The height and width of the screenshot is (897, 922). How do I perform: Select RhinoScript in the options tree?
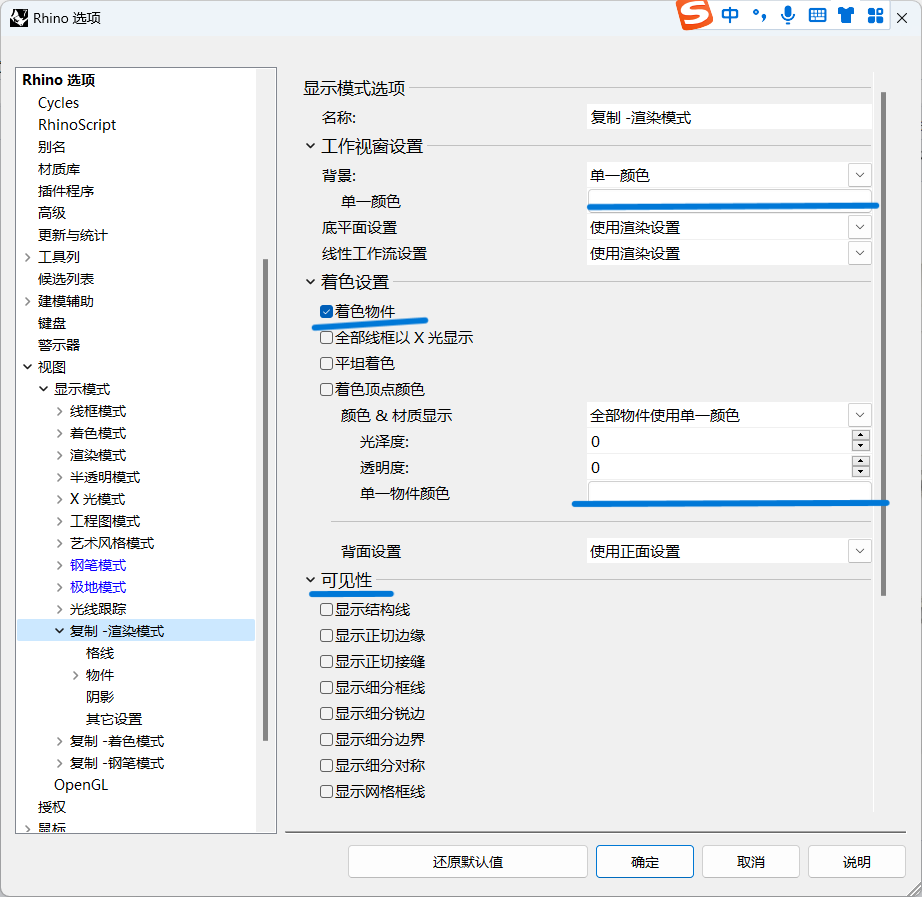point(77,125)
